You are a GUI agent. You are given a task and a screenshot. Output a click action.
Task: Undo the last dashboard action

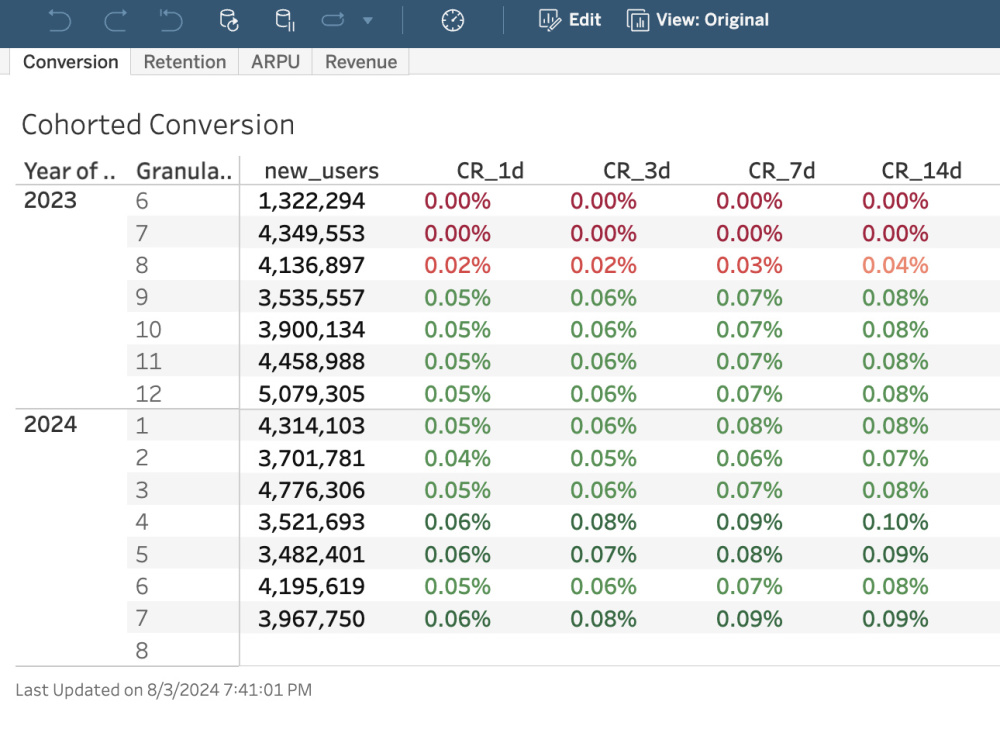click(58, 19)
